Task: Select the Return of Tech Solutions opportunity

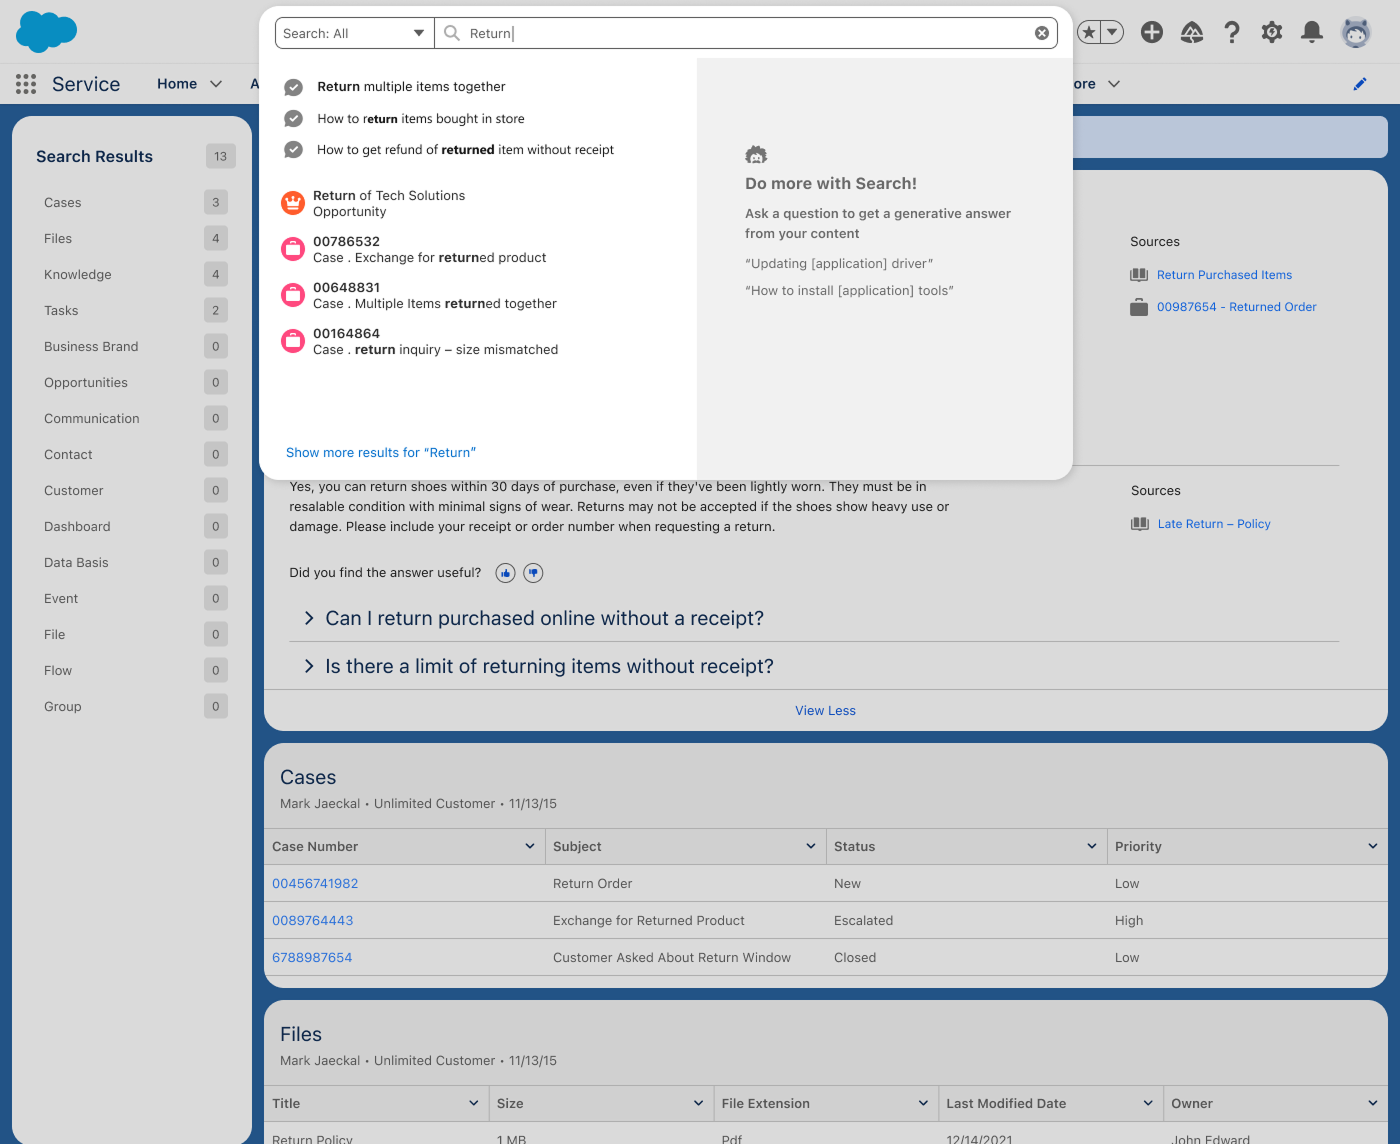Action: point(388,203)
